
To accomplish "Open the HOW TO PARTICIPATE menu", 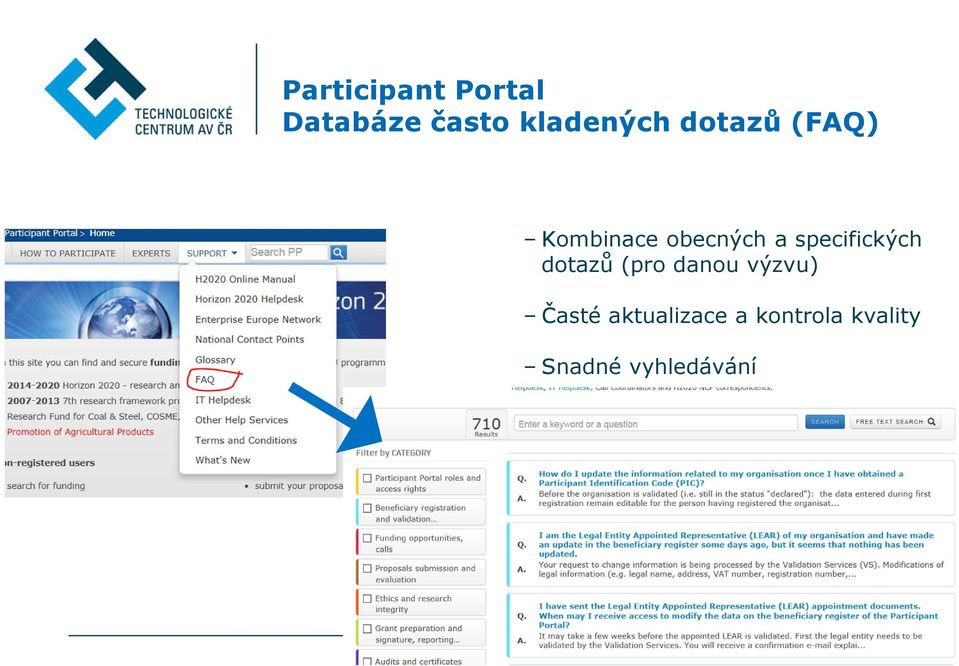I will click(67, 253).
